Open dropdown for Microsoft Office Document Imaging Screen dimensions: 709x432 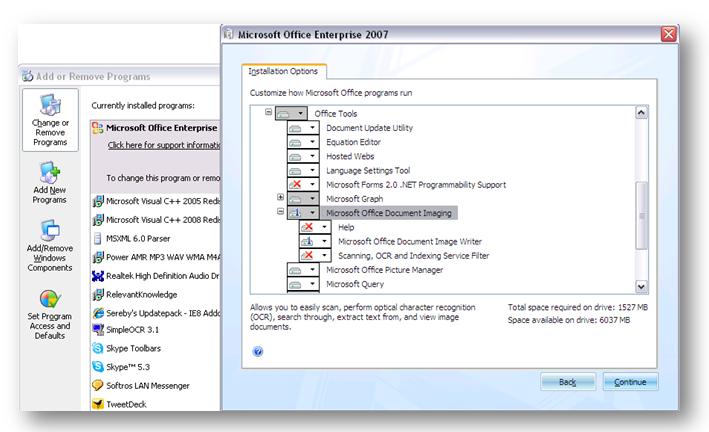pyautogui.click(x=303, y=213)
